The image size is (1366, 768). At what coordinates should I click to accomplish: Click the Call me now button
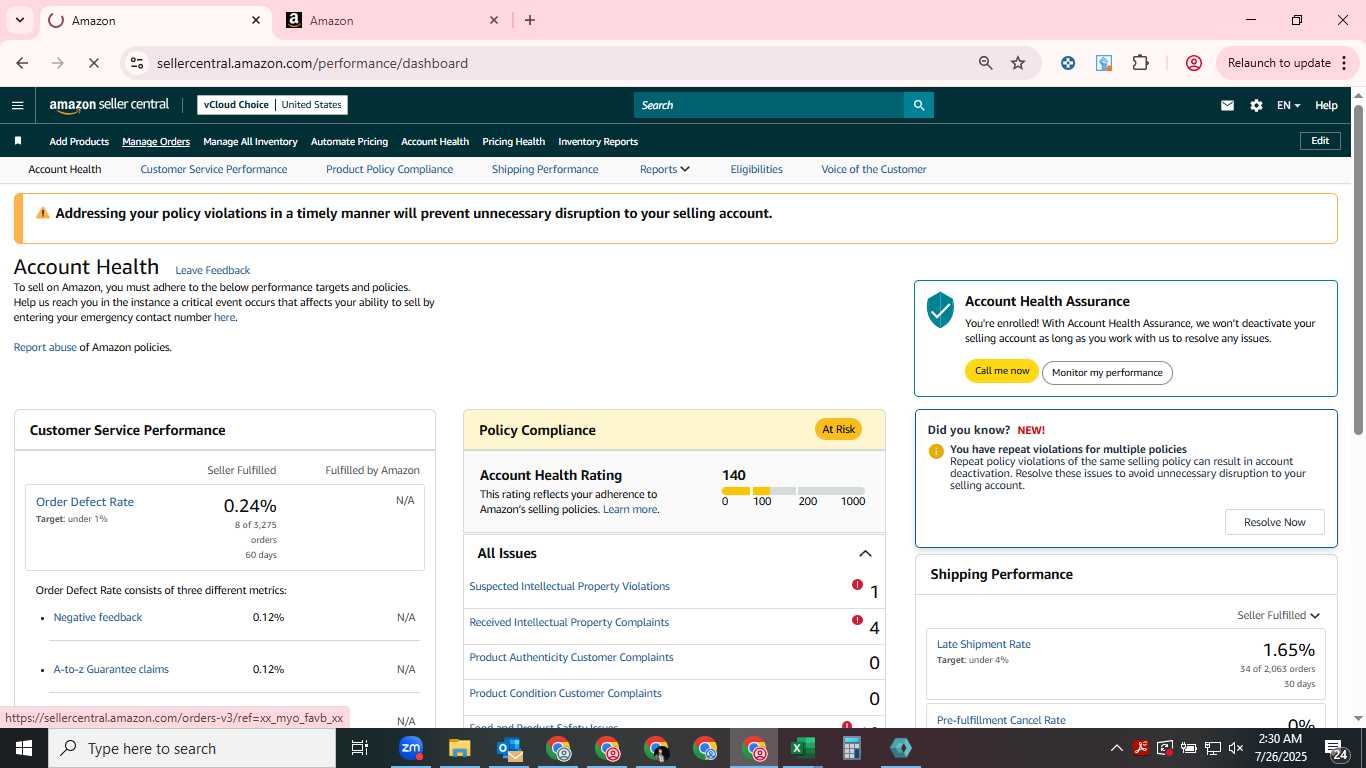1002,371
